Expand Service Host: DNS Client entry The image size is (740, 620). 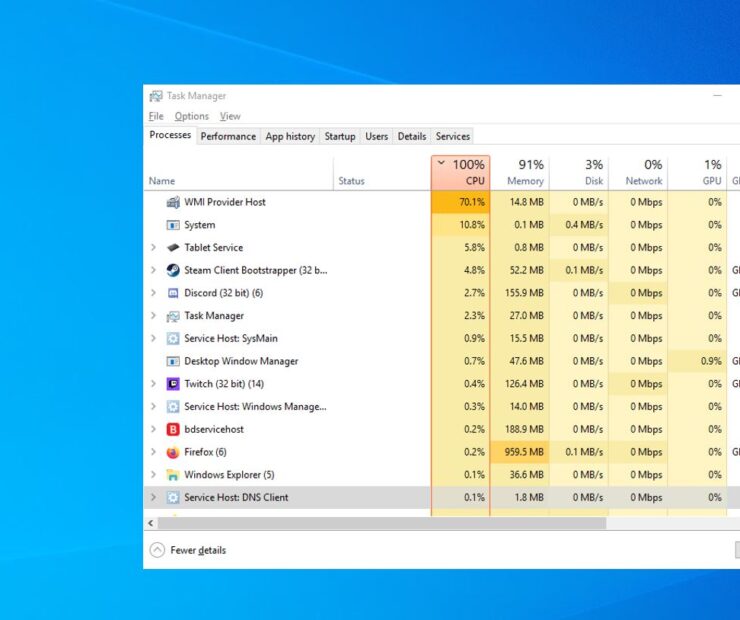[x=153, y=497]
